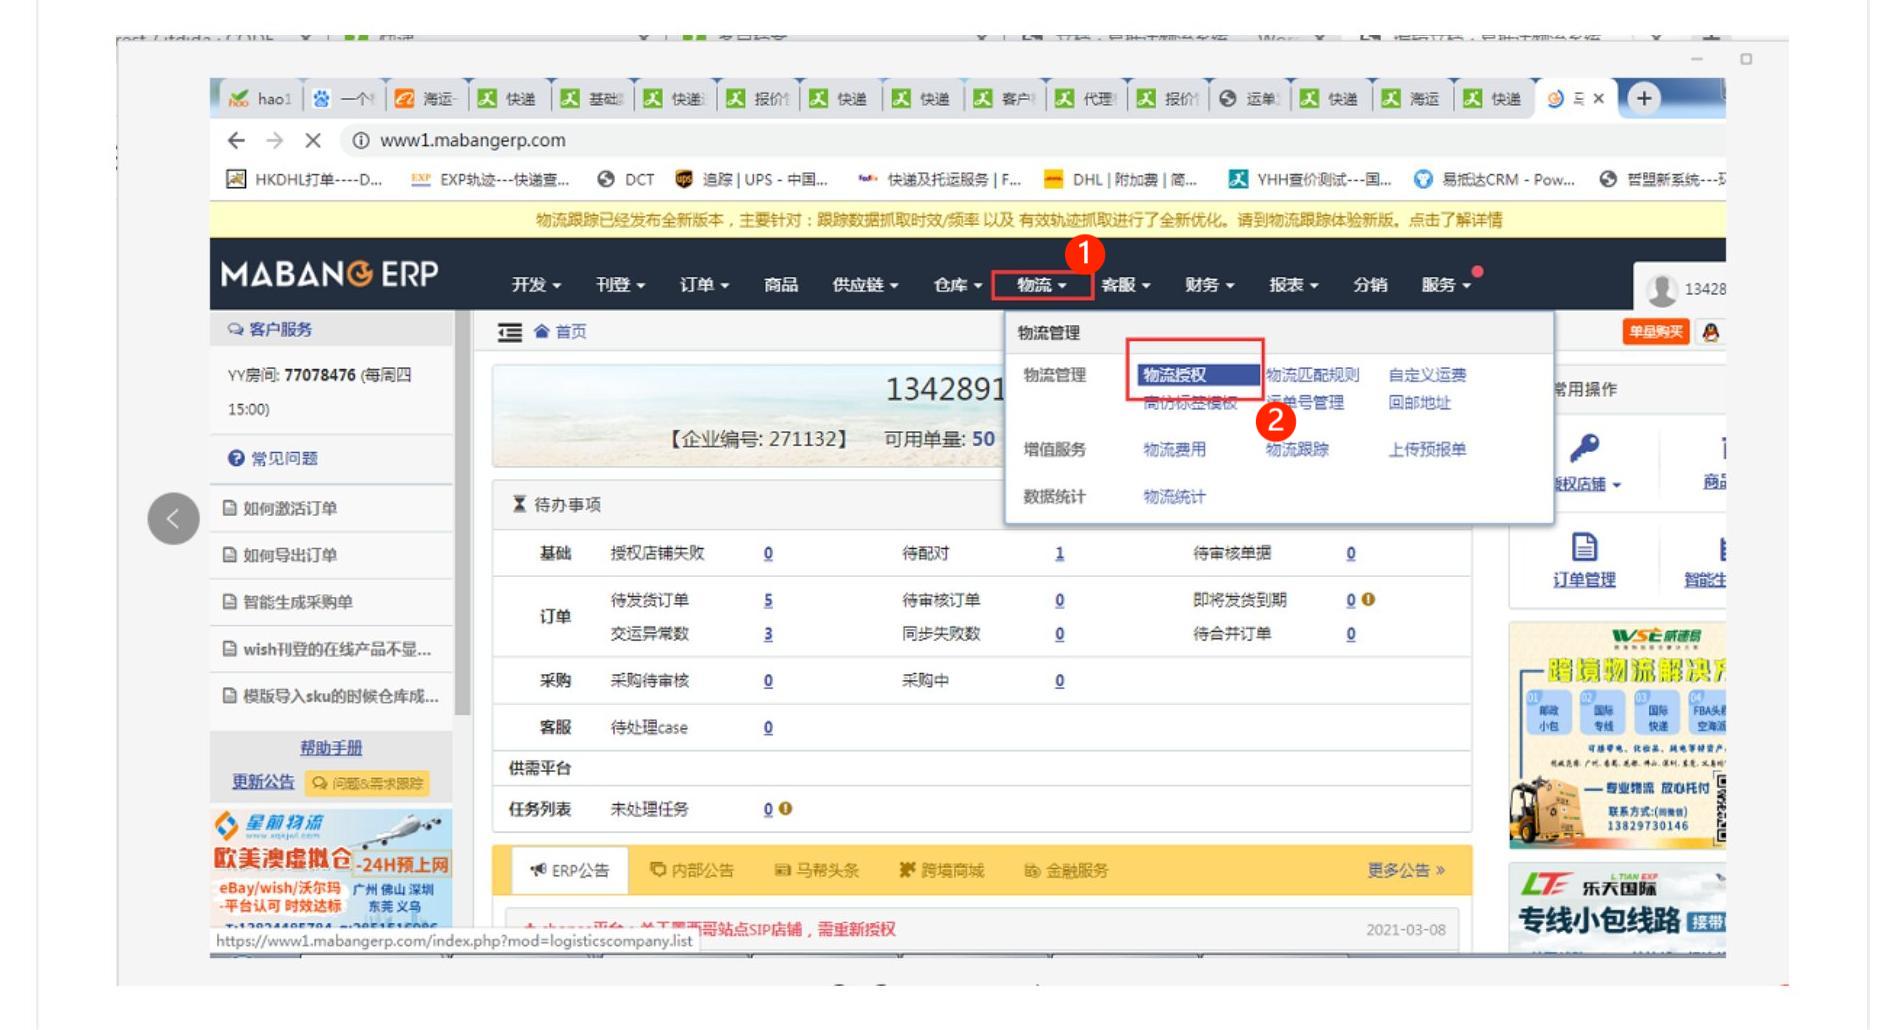Click the orange 单品购买 button
1899x1030 pixels.
[x=1656, y=332]
